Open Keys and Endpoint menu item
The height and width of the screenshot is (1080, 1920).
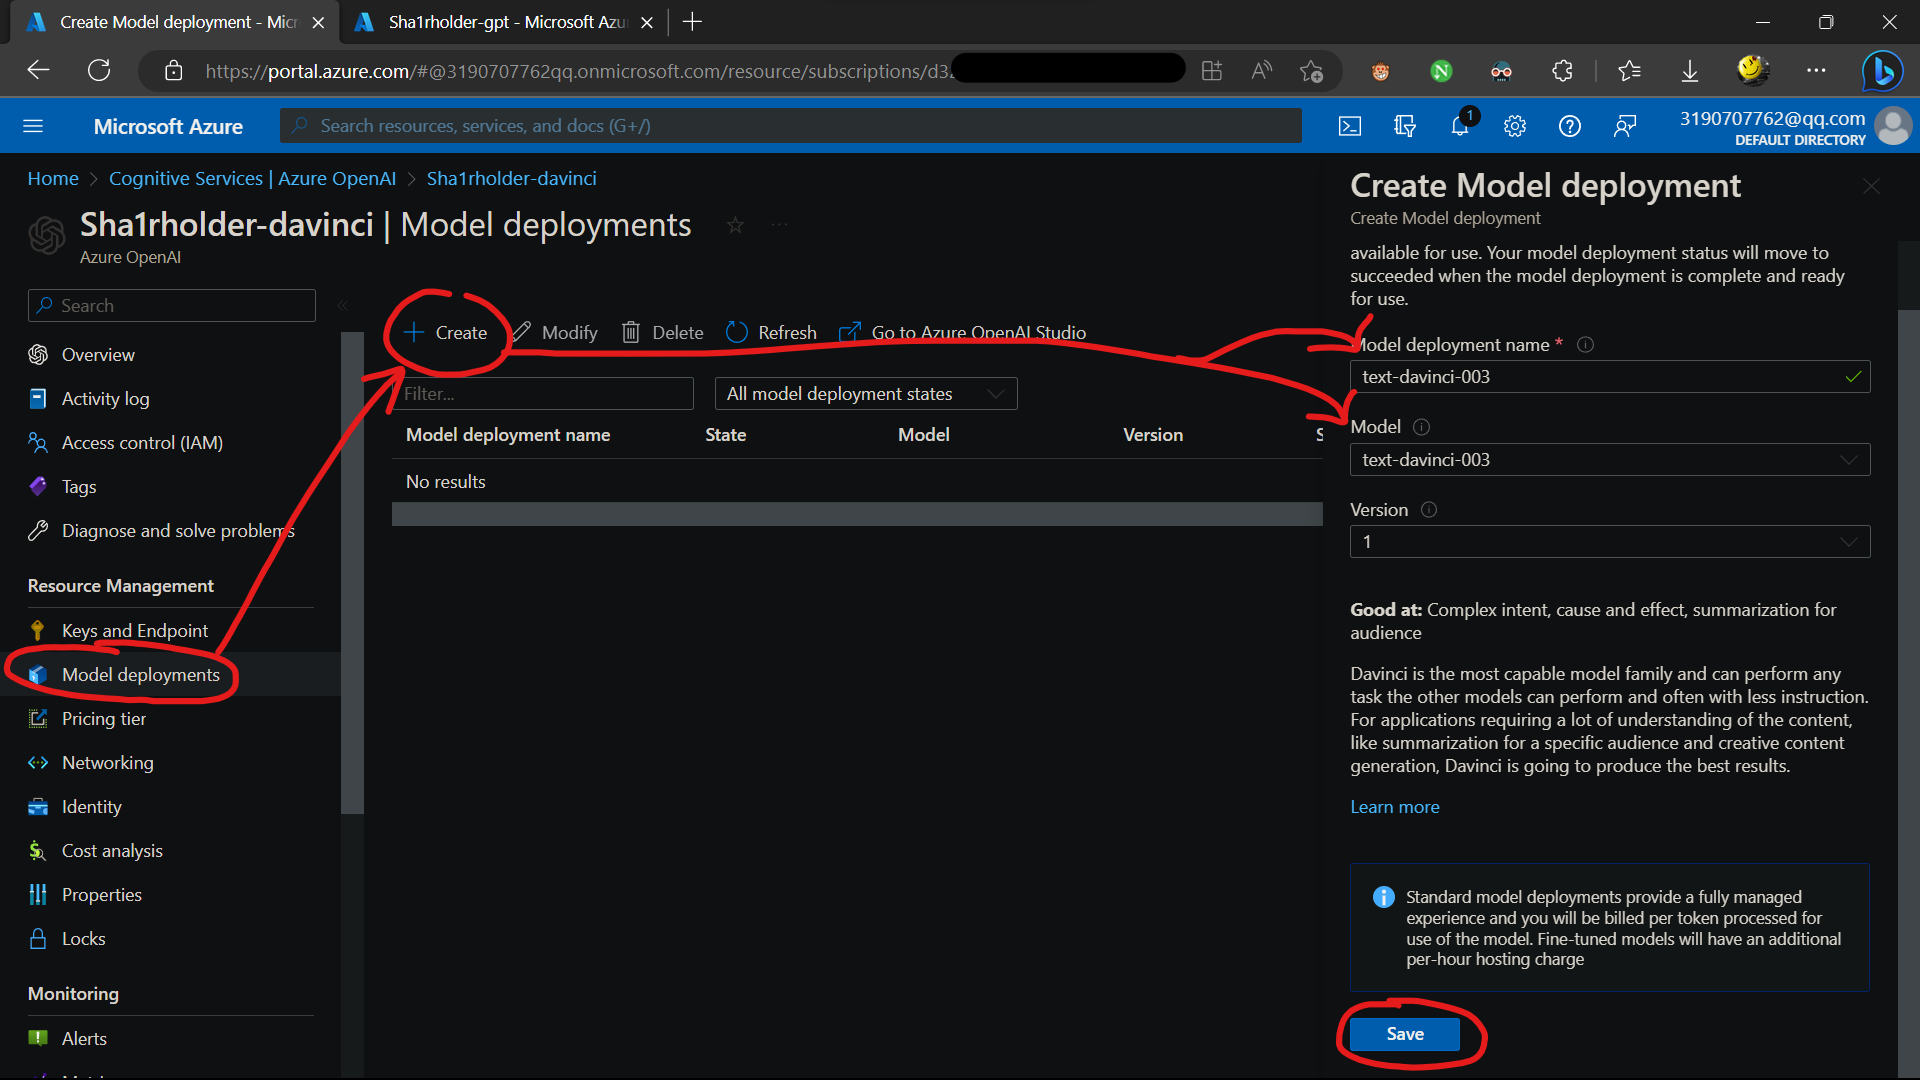coord(135,631)
